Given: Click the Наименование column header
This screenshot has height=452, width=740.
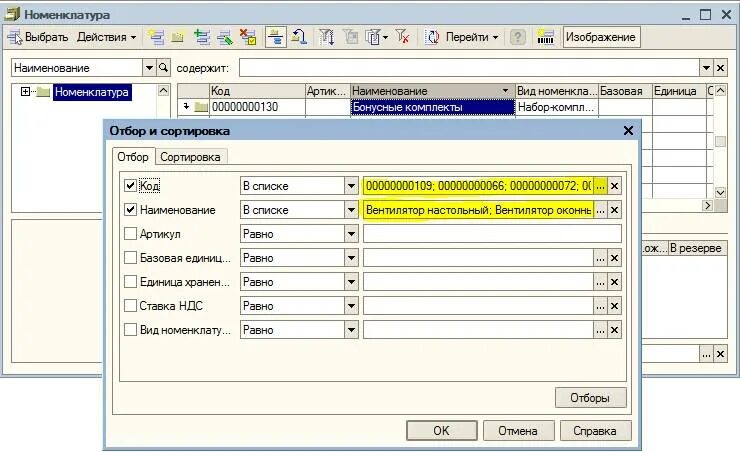Looking at the screenshot, I should [x=432, y=91].
